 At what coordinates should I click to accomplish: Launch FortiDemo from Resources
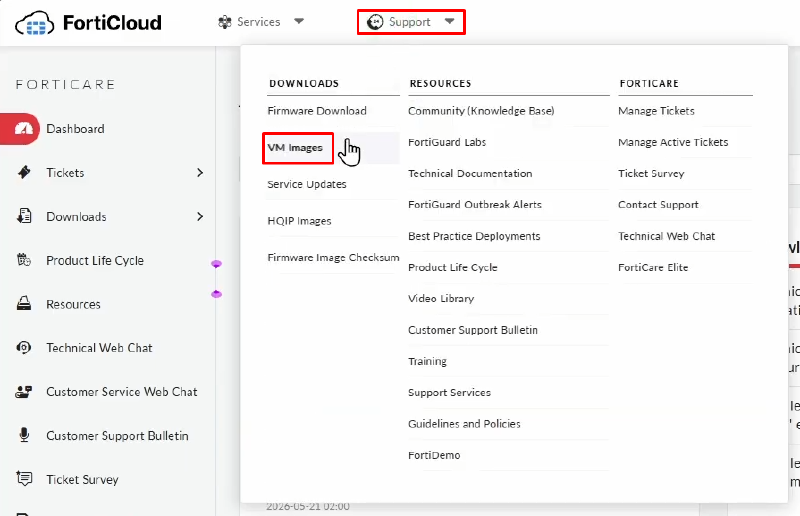point(434,455)
